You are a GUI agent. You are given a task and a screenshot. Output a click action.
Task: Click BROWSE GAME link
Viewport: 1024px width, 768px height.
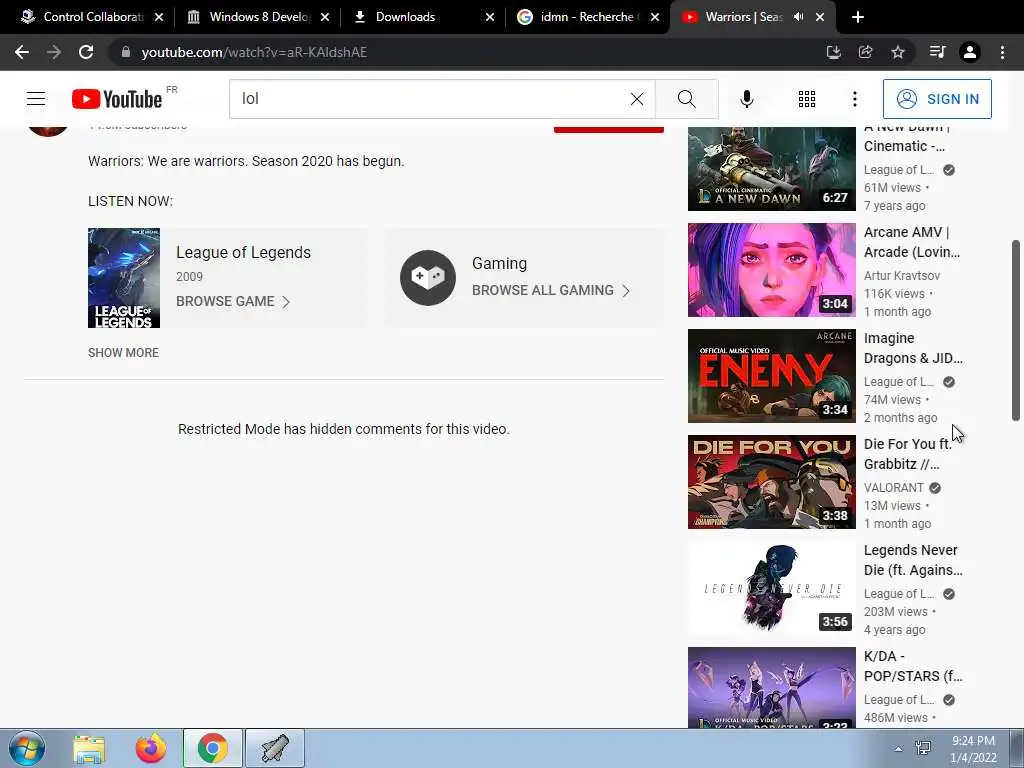coord(232,301)
